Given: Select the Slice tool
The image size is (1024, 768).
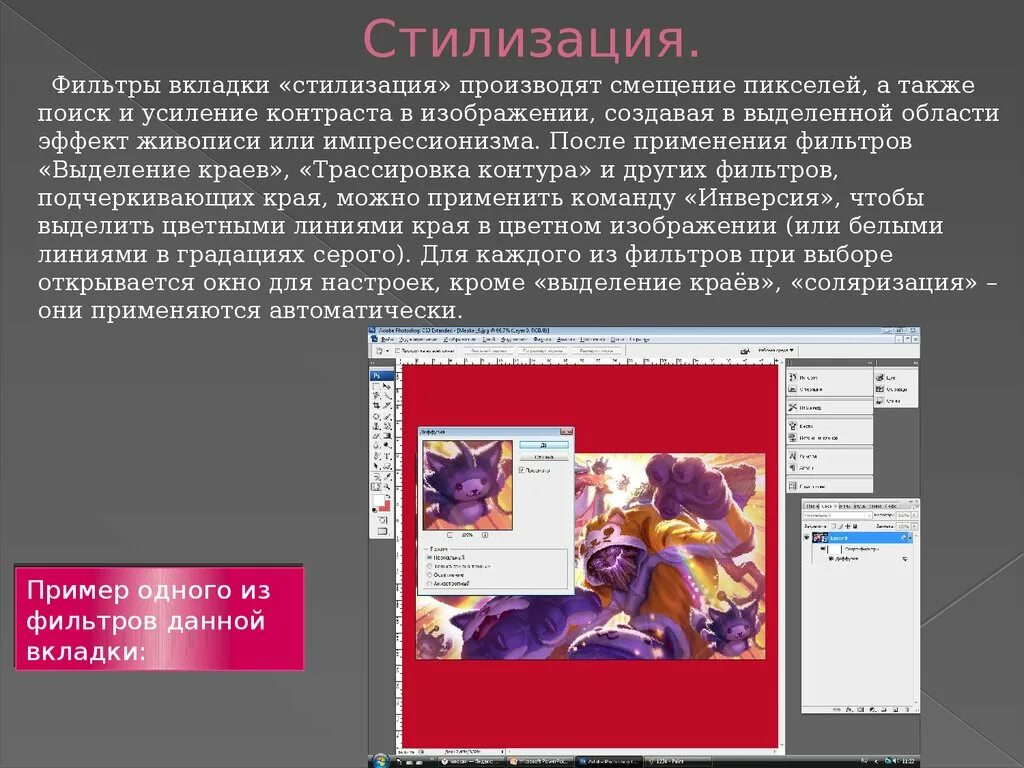Looking at the screenshot, I should coord(387,406).
